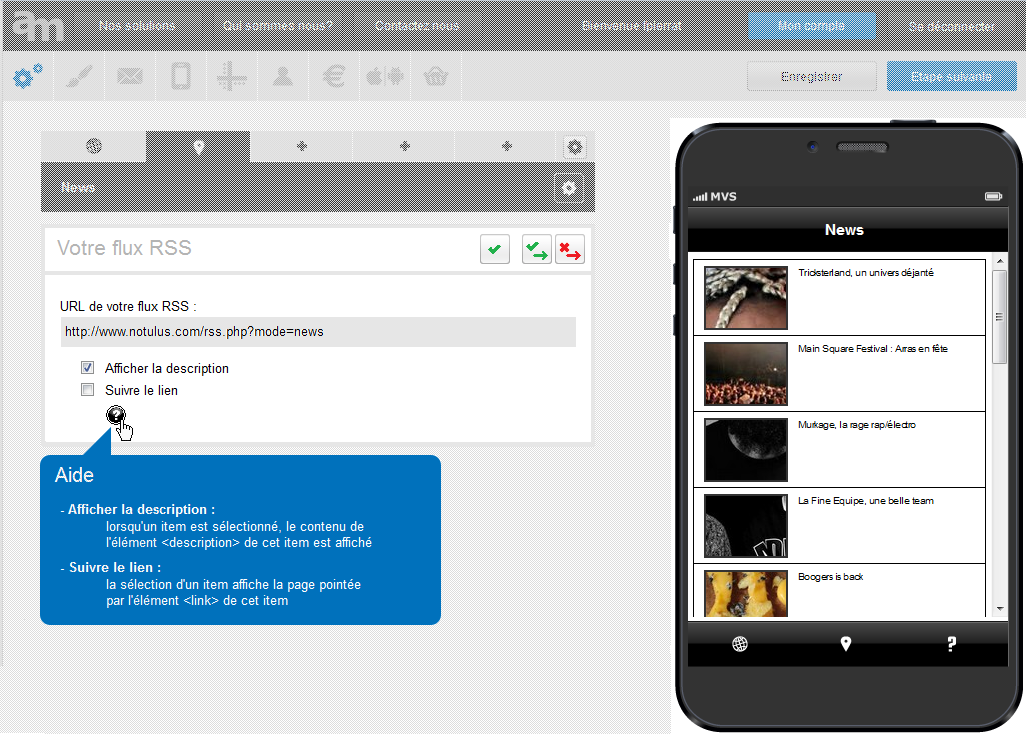
Task: Uncheck the Afficher la description checkbox
Action: tap(88, 368)
